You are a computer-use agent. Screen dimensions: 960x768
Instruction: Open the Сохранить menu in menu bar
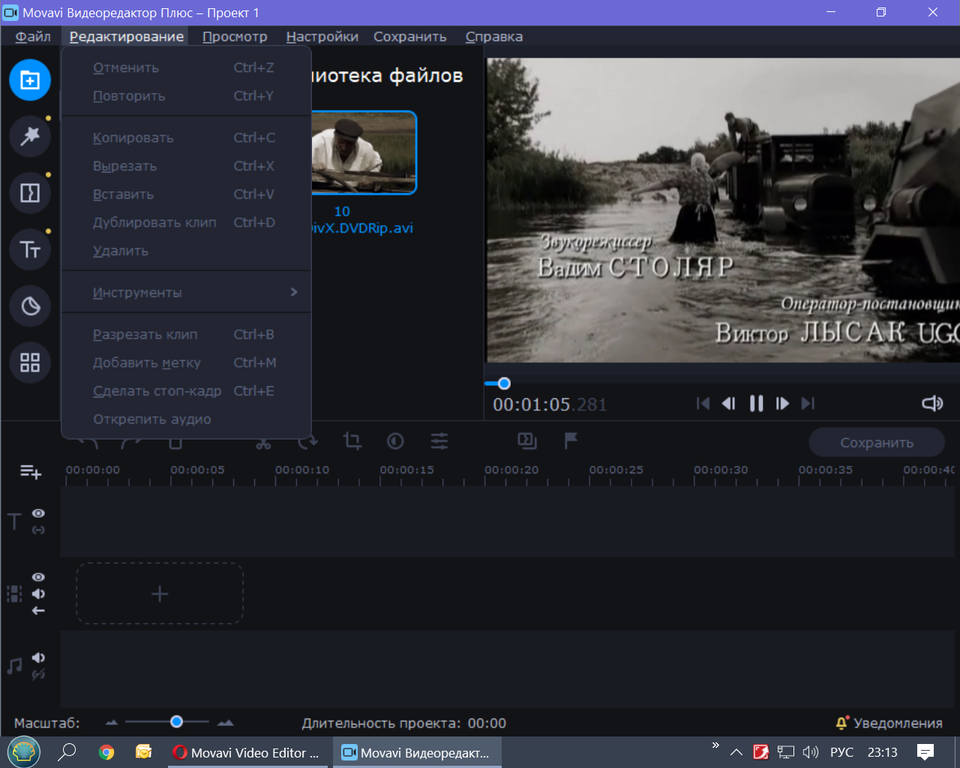(x=410, y=36)
